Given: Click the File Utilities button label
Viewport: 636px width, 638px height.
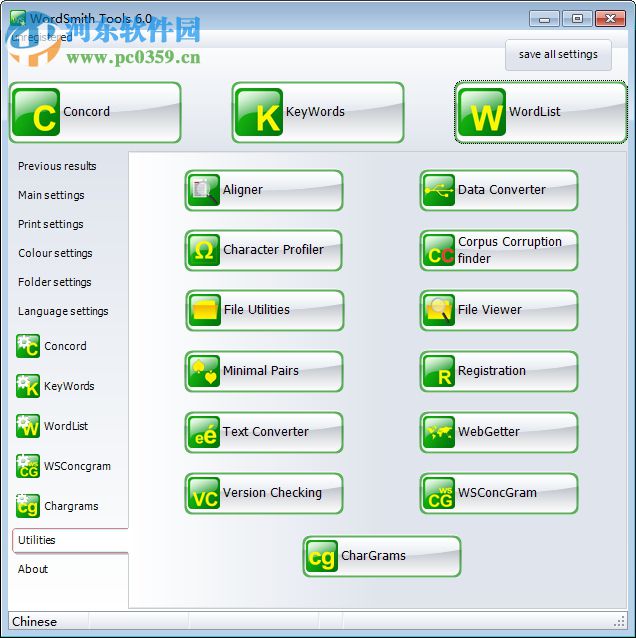Looking at the screenshot, I should [257, 310].
